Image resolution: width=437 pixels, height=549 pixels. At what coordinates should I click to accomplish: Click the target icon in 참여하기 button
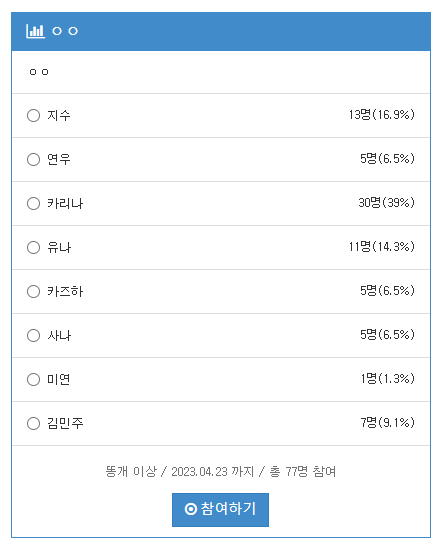[x=191, y=509]
